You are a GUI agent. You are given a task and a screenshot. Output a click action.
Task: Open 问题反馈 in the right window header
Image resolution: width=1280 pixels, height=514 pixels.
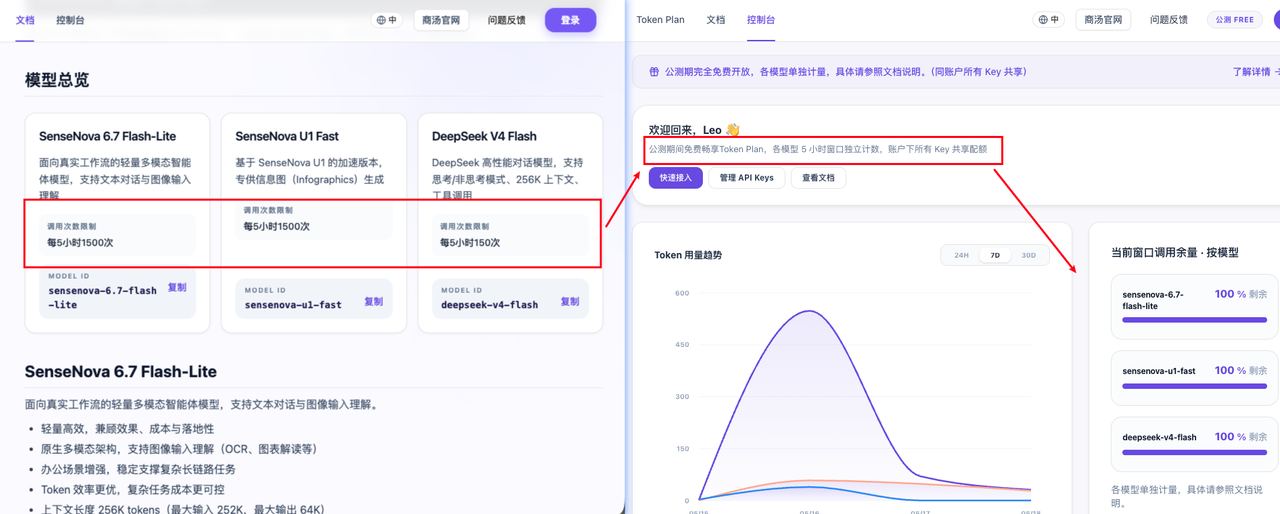coord(1168,19)
